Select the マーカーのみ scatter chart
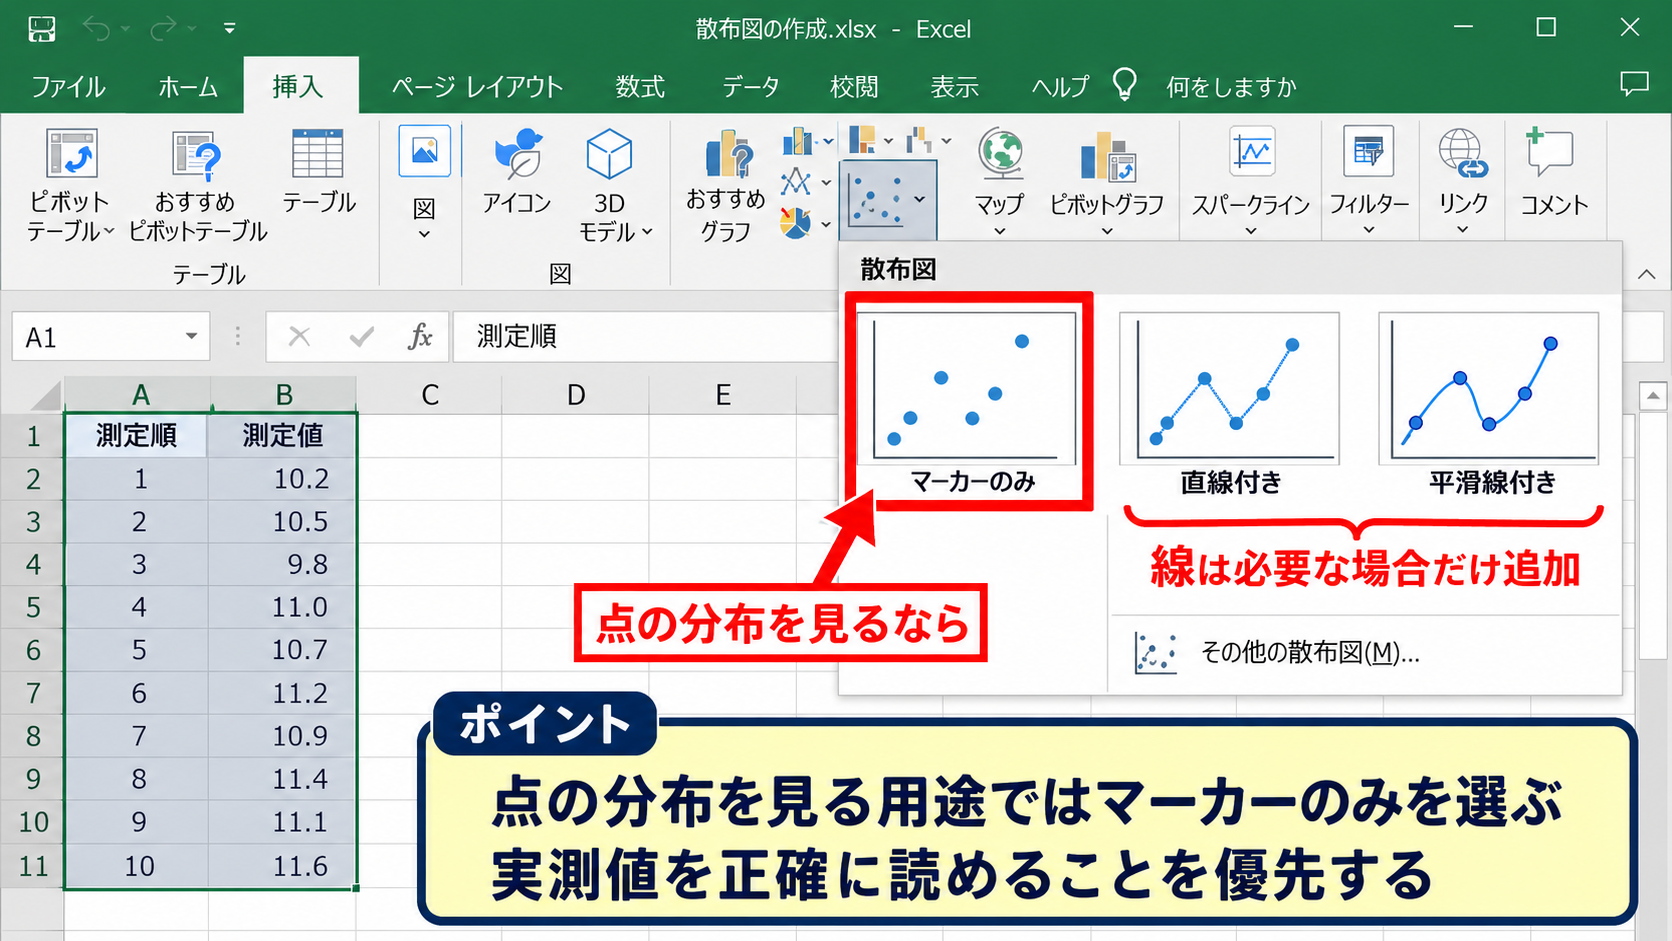This screenshot has width=1672, height=941. [969, 401]
